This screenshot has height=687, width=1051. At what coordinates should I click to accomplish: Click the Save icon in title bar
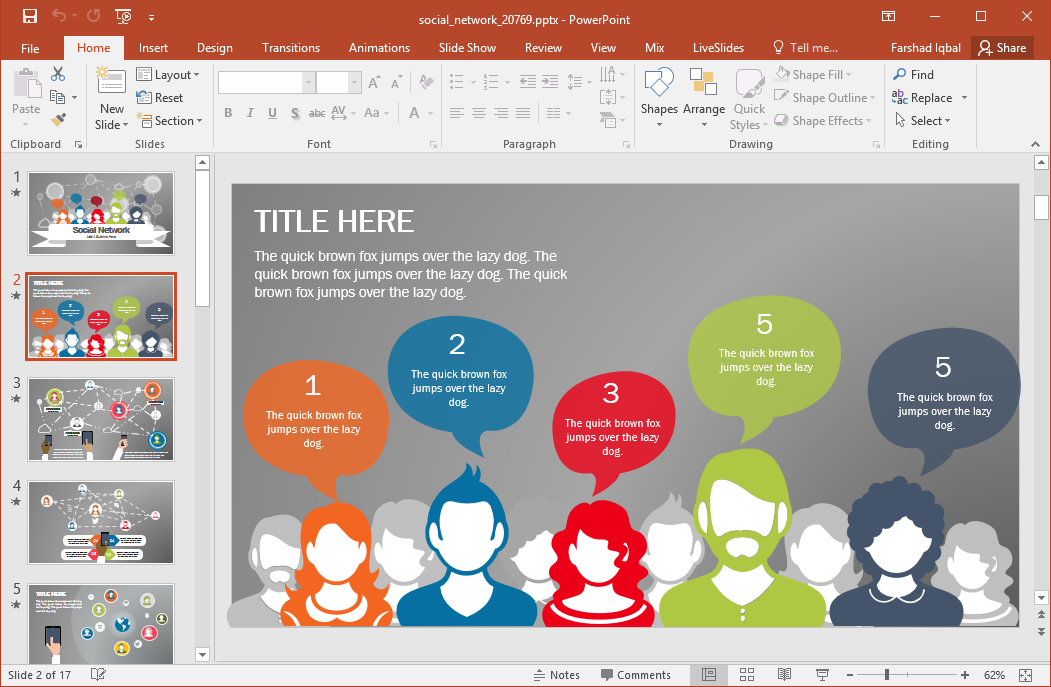pos(30,16)
